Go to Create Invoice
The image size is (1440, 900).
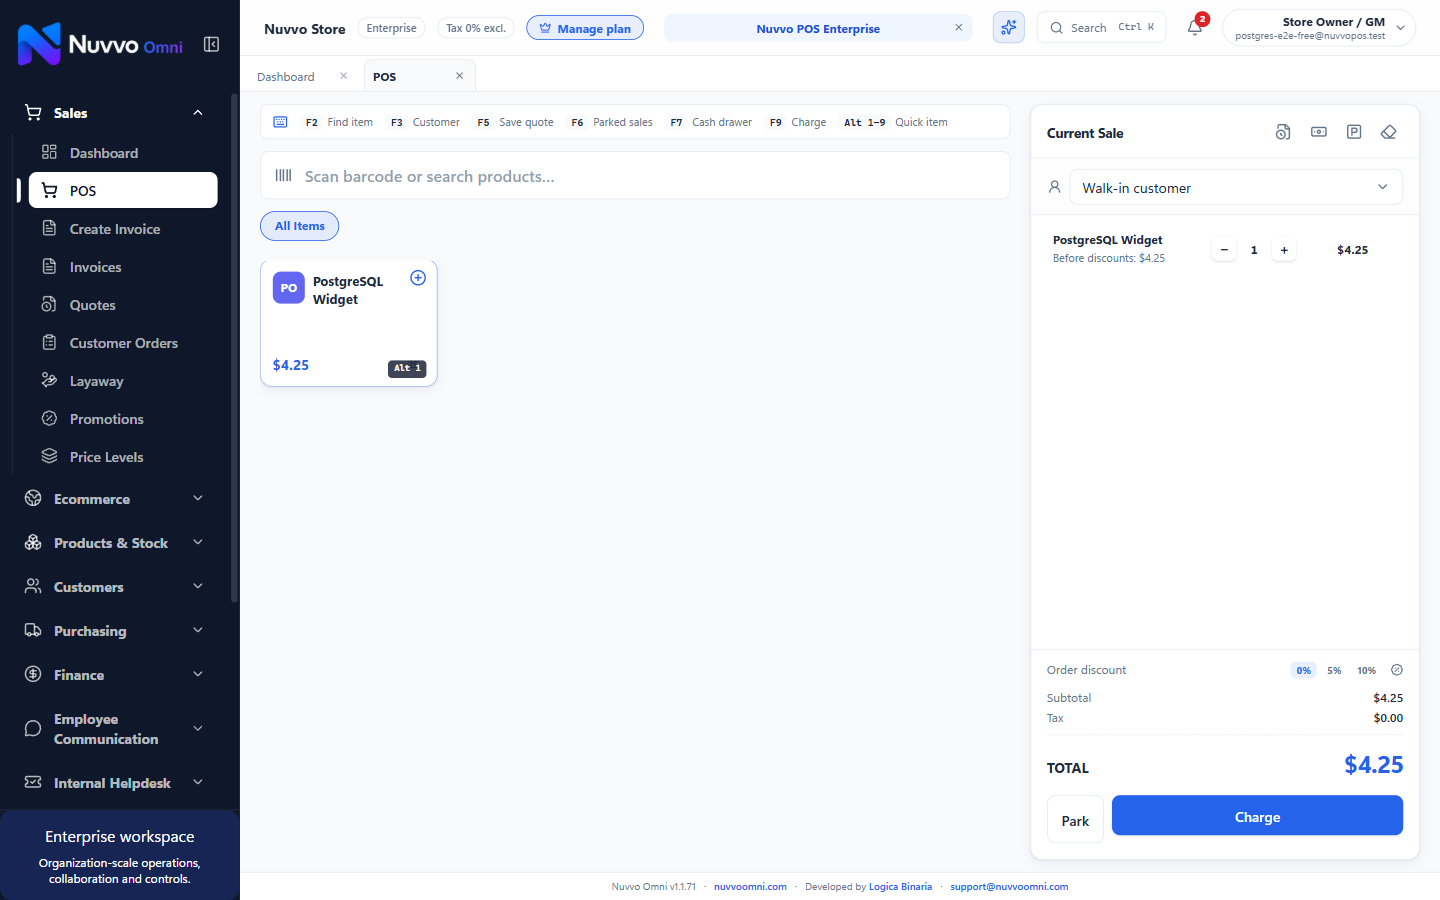click(x=123, y=229)
